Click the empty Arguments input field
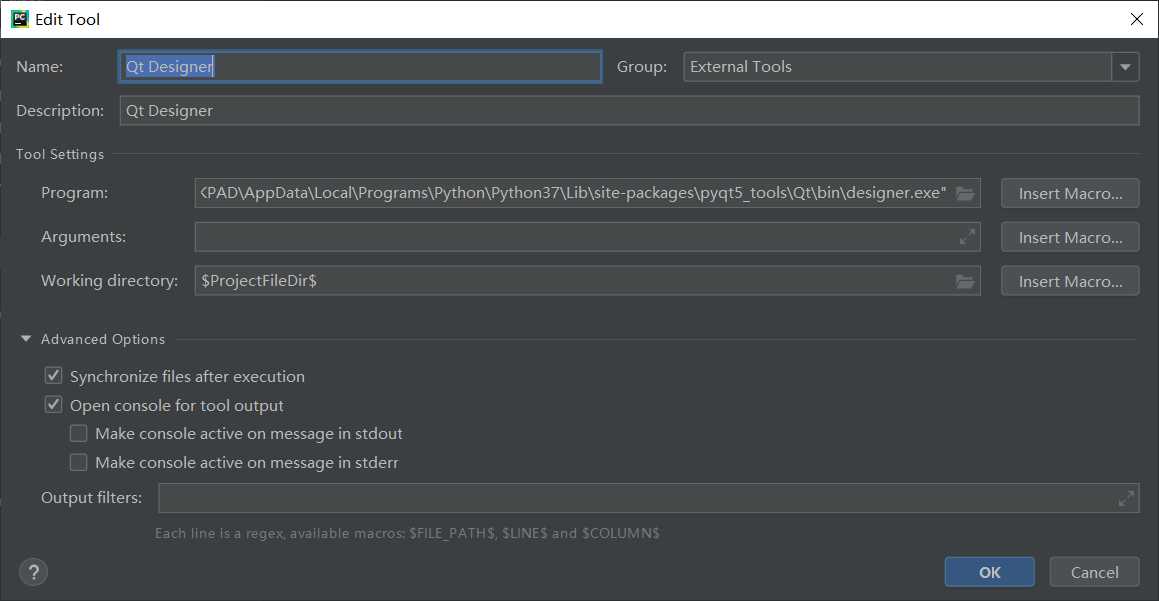This screenshot has height=601, width=1159. pyautogui.click(x=588, y=237)
